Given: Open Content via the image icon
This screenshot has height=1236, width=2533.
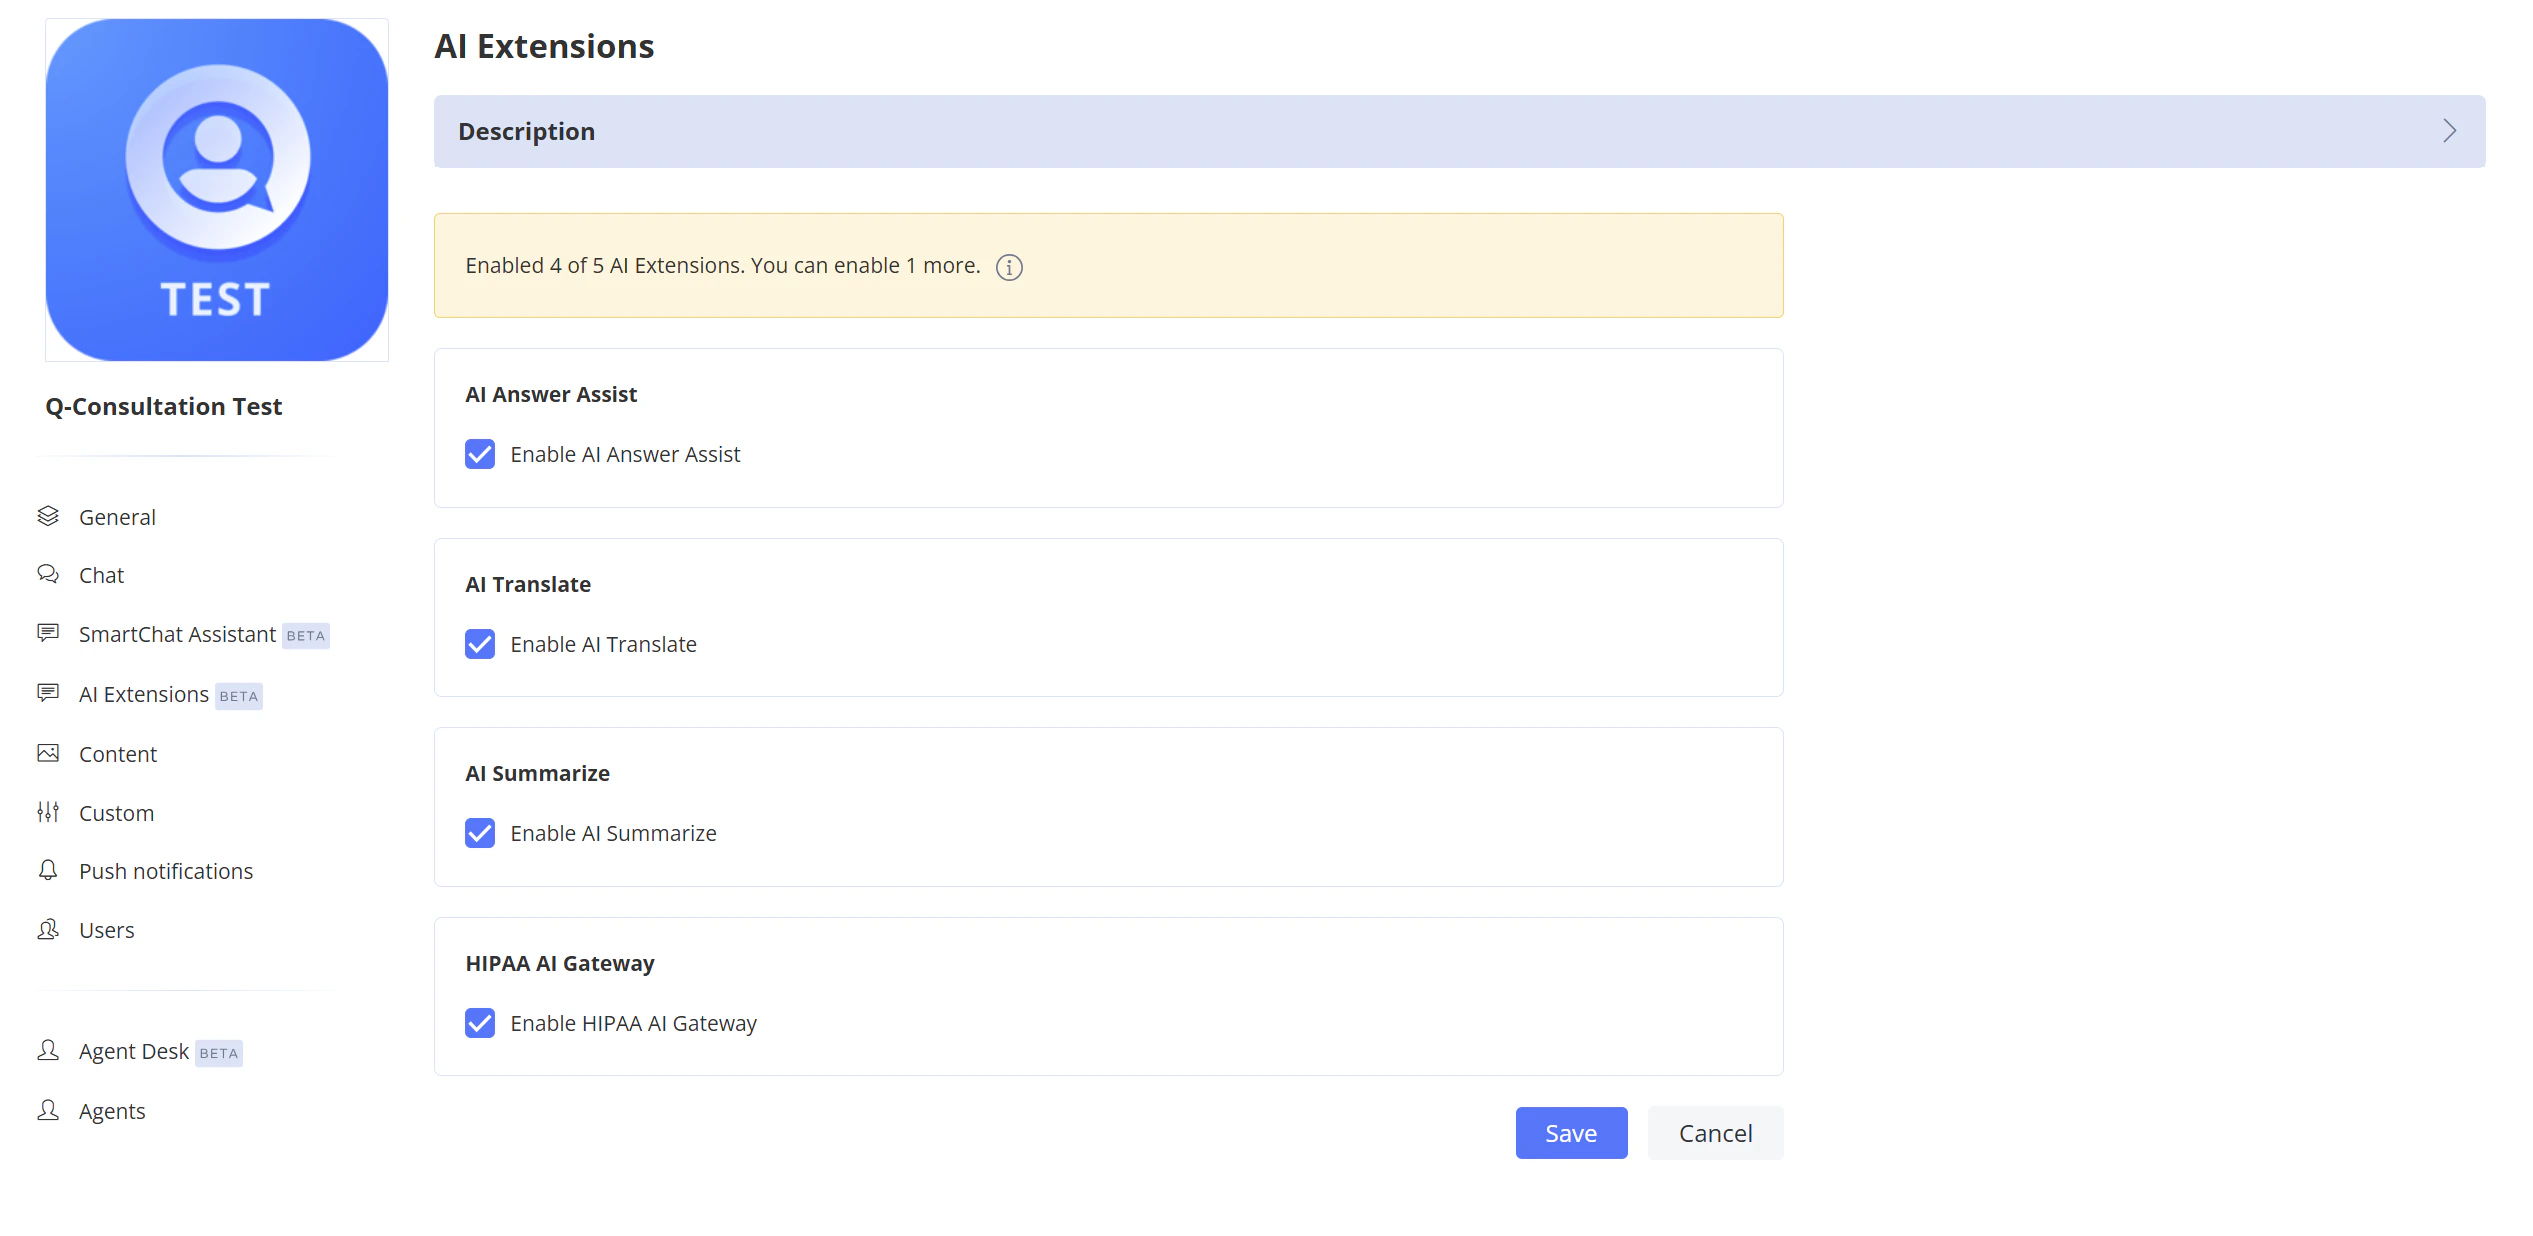Looking at the screenshot, I should coord(47,752).
